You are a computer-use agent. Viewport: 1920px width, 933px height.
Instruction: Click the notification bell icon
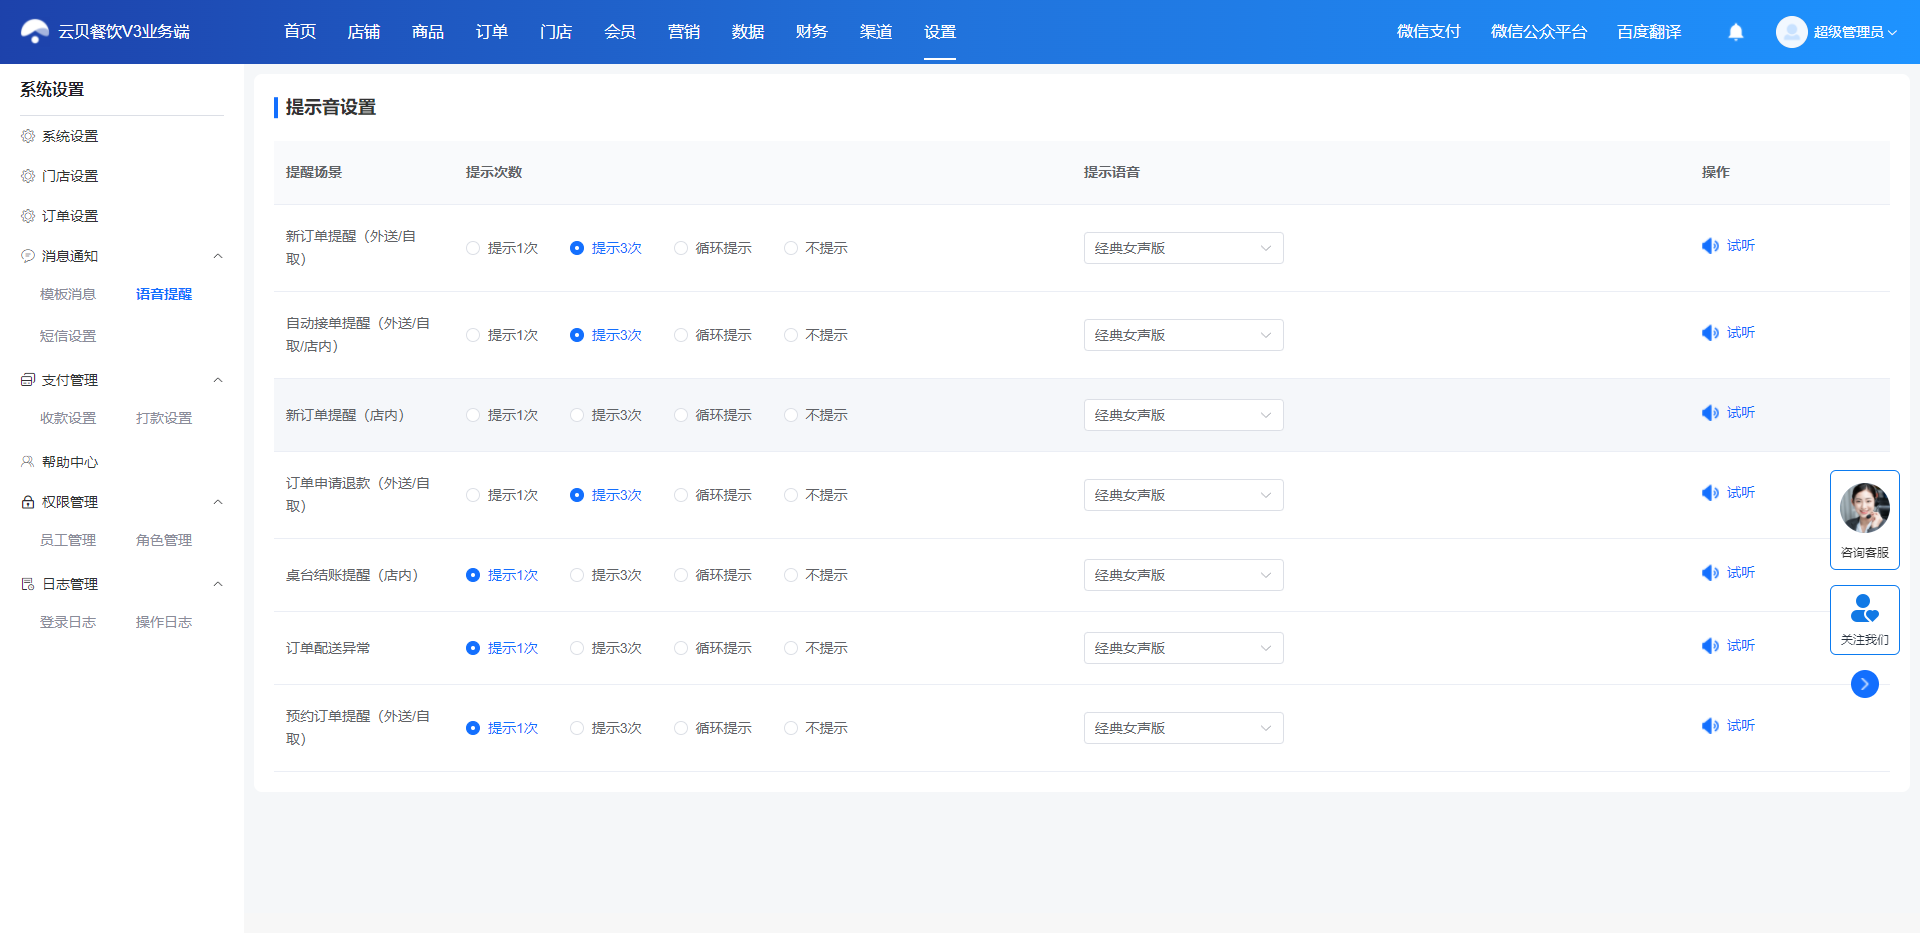(1736, 32)
